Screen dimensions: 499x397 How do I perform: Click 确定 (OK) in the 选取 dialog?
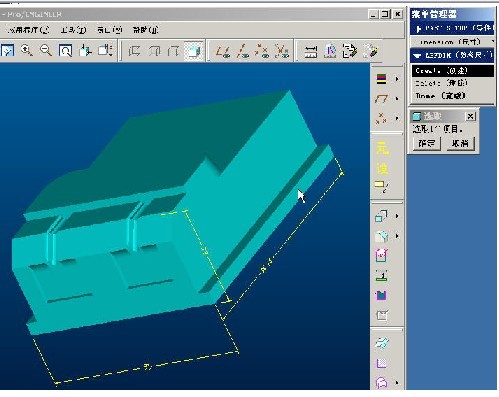427,143
